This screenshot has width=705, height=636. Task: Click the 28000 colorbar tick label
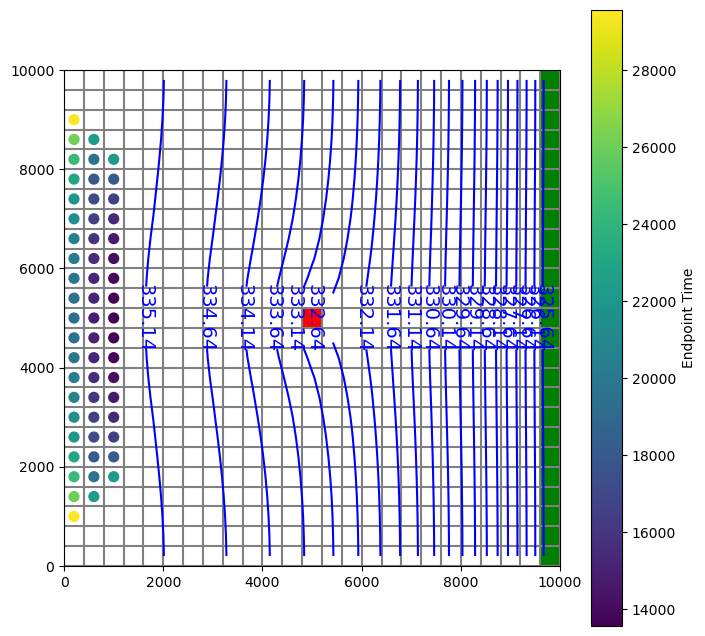(654, 71)
